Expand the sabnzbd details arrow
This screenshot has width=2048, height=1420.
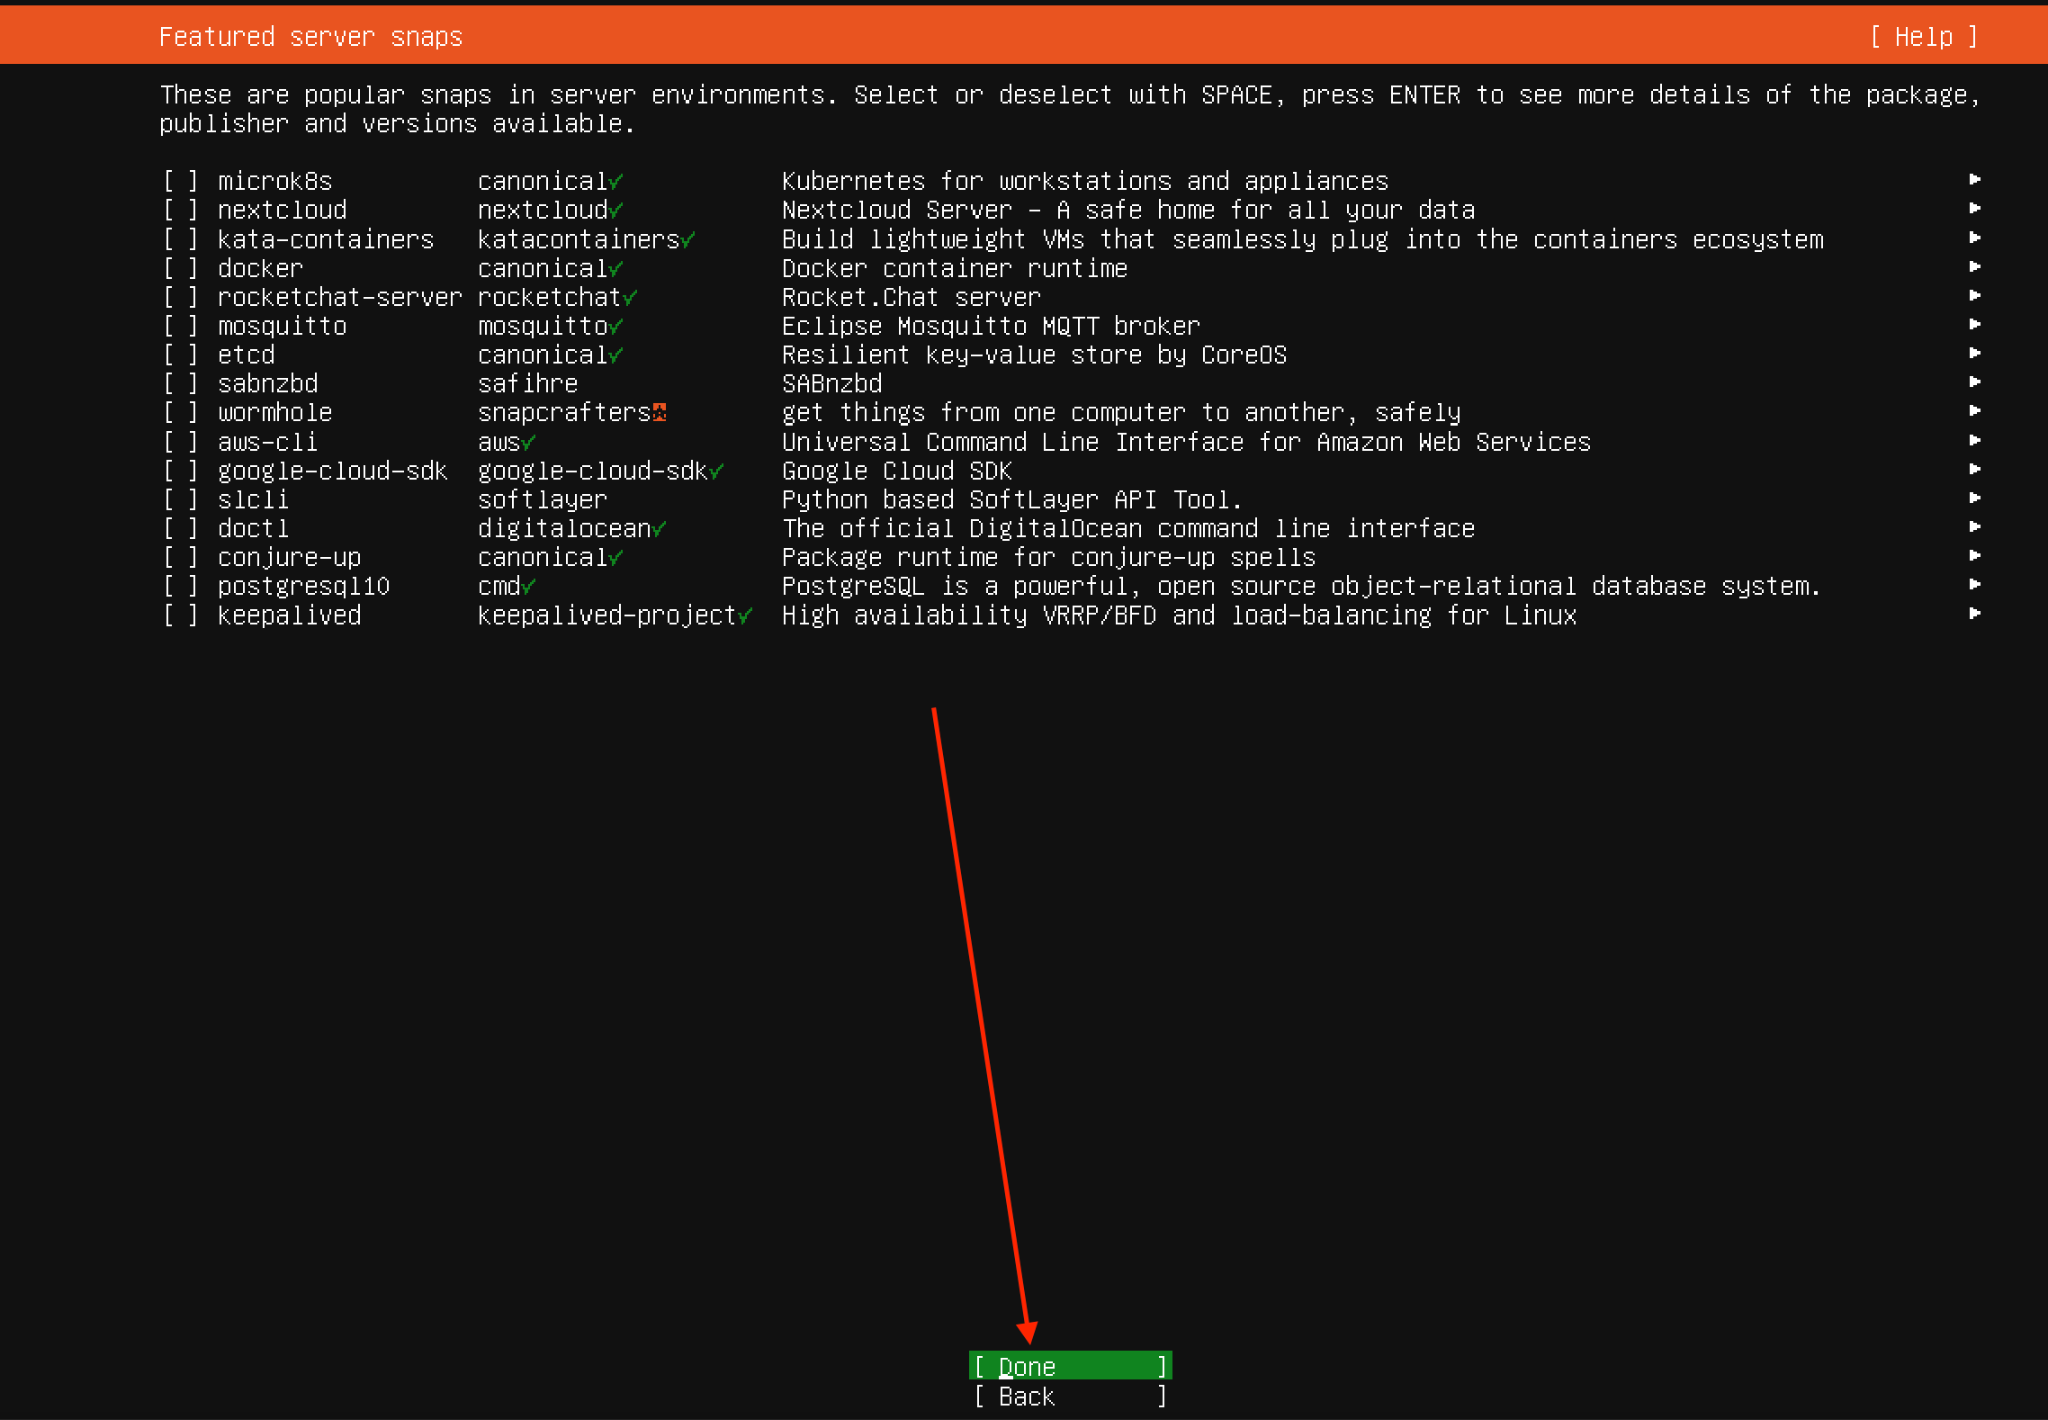pos(1975,383)
